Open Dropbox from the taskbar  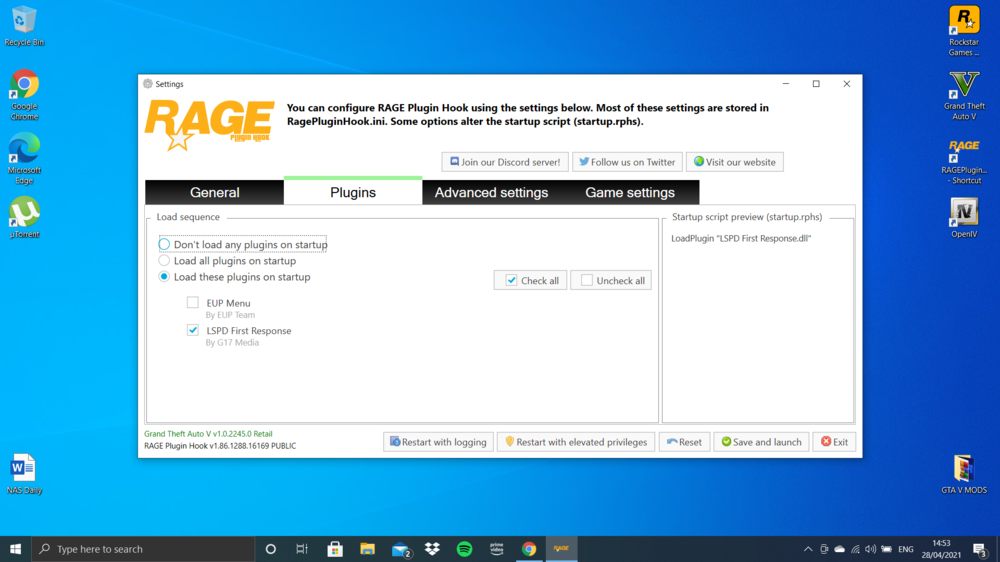coord(432,549)
